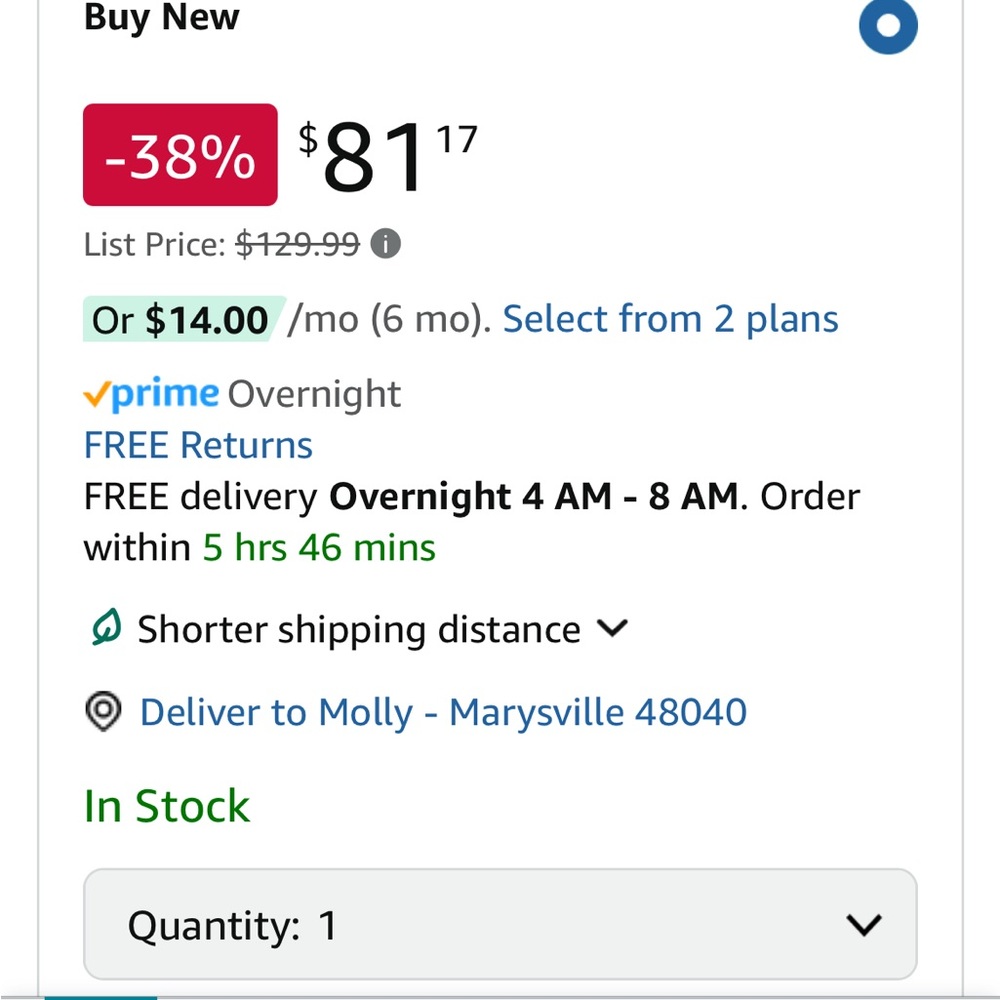1000x1000 pixels.
Task: Click the green leaf sustainability icon
Action: click(x=104, y=629)
